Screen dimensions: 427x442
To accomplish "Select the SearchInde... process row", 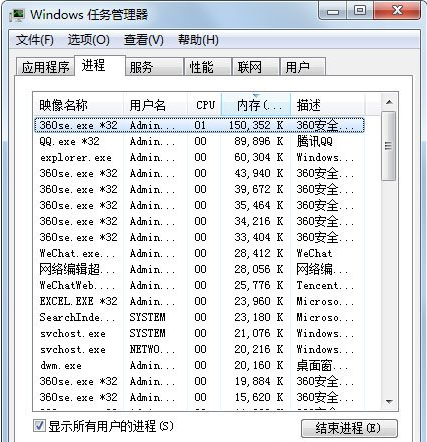I will click(199, 317).
